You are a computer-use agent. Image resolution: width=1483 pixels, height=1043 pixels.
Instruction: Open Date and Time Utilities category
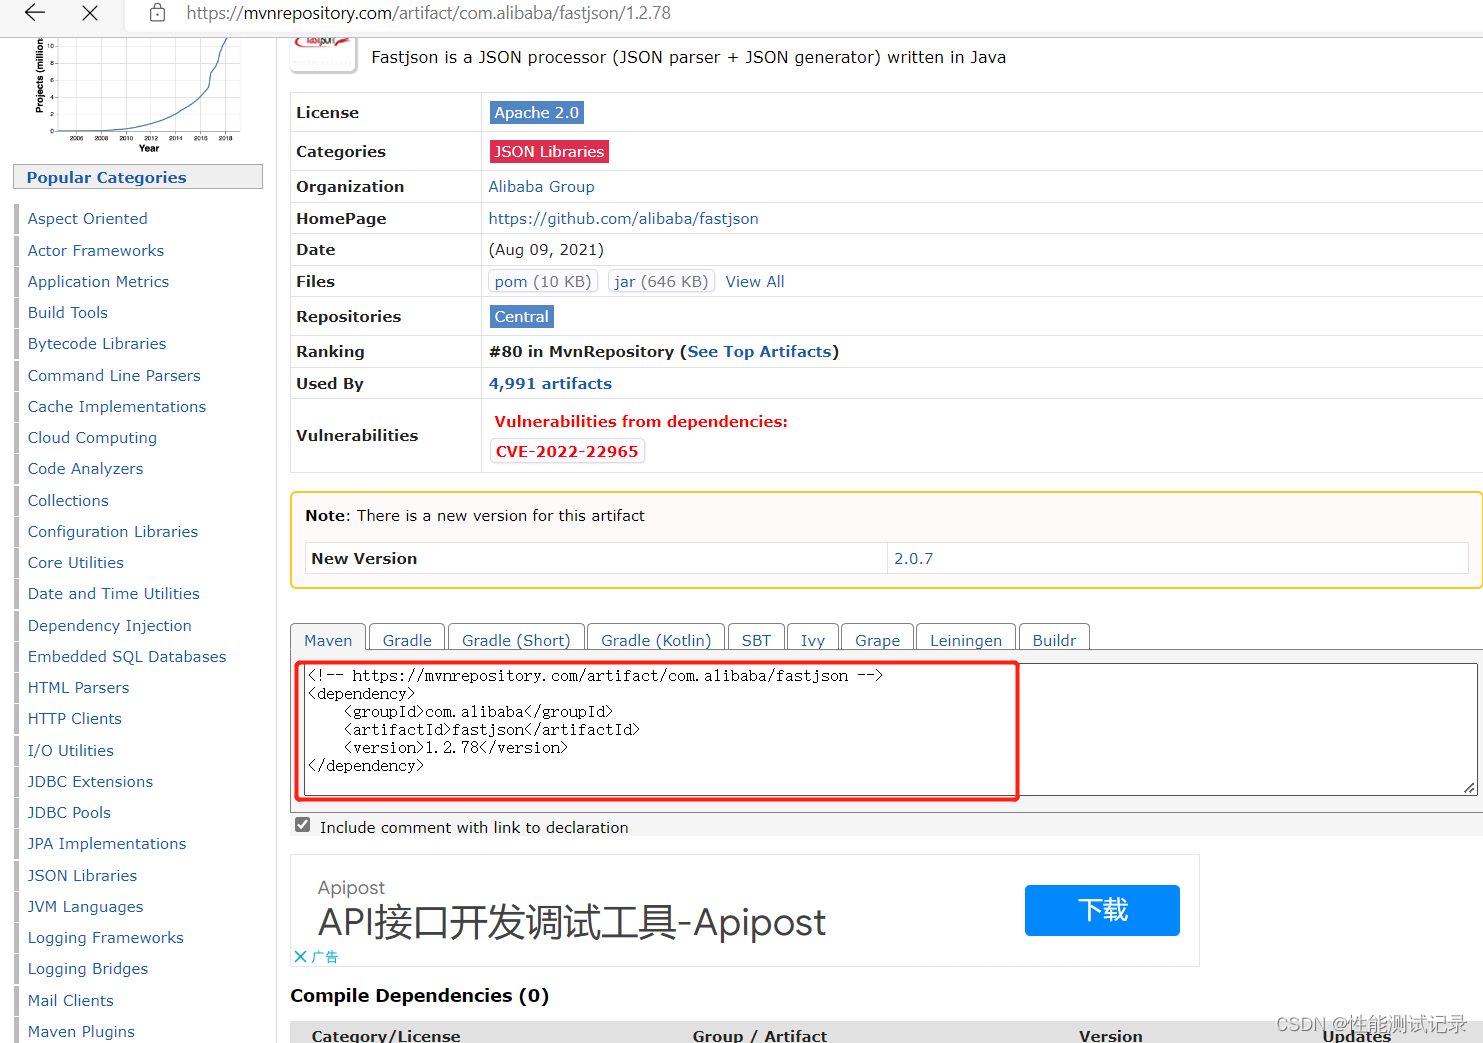113,594
